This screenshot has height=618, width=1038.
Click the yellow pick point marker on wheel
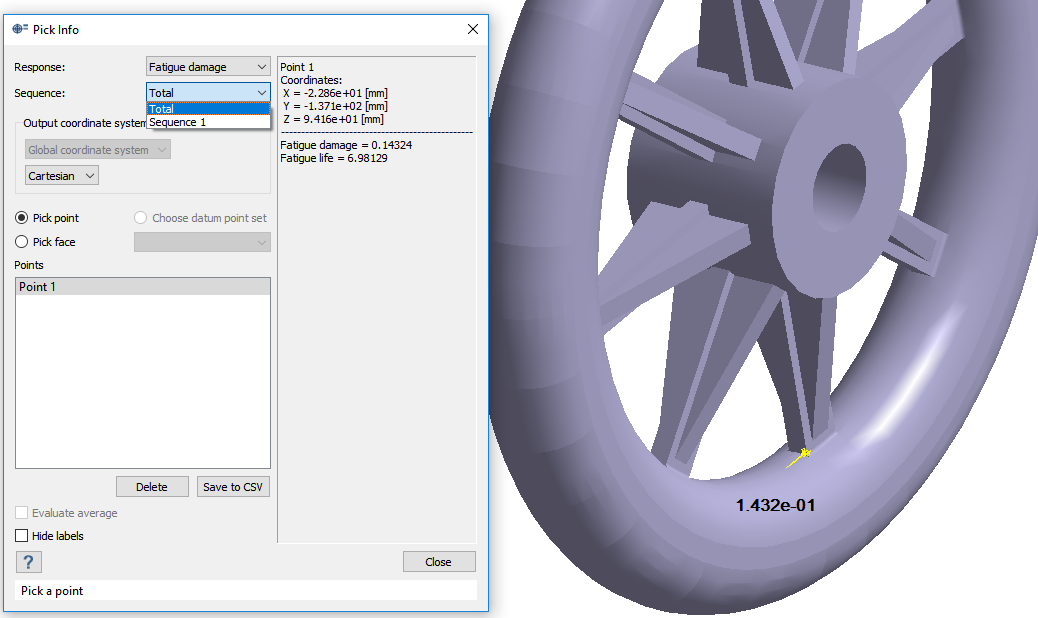[x=802, y=455]
